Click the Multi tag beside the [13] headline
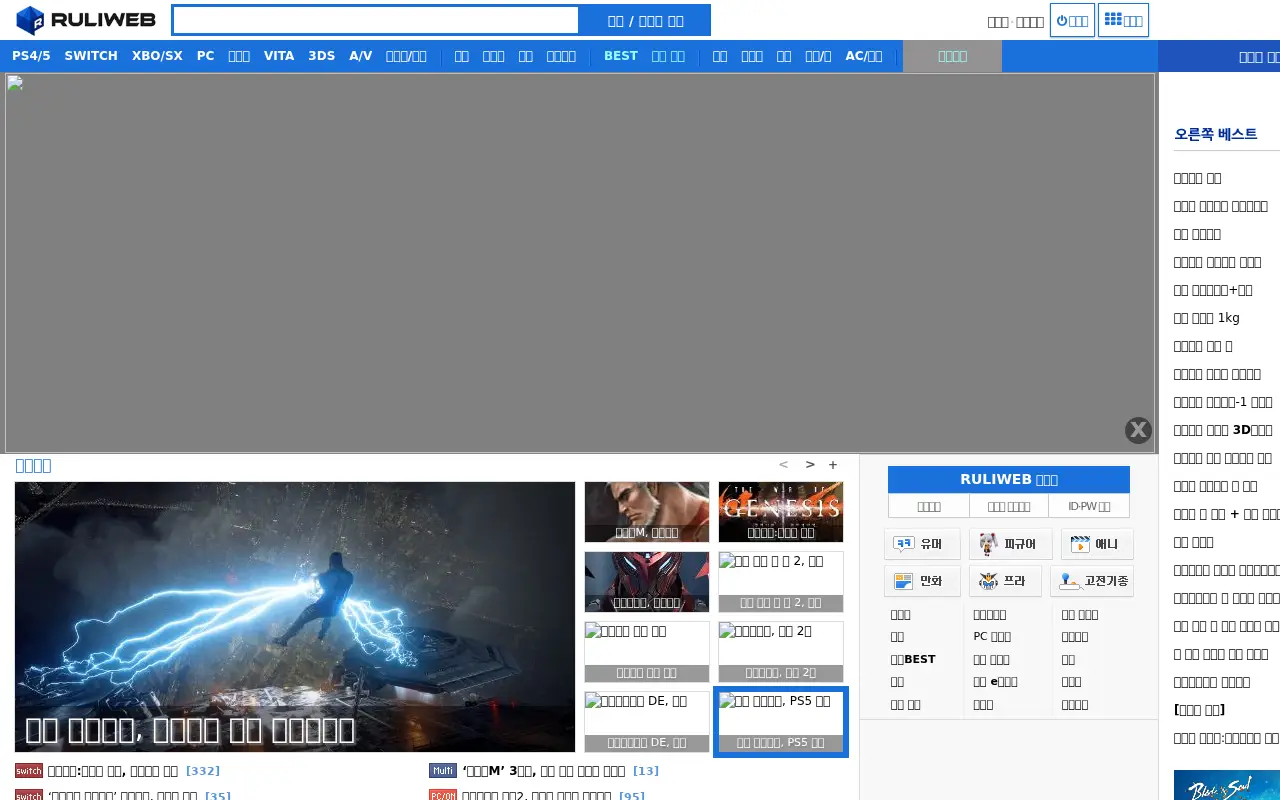The width and height of the screenshot is (1280, 800). click(x=443, y=771)
